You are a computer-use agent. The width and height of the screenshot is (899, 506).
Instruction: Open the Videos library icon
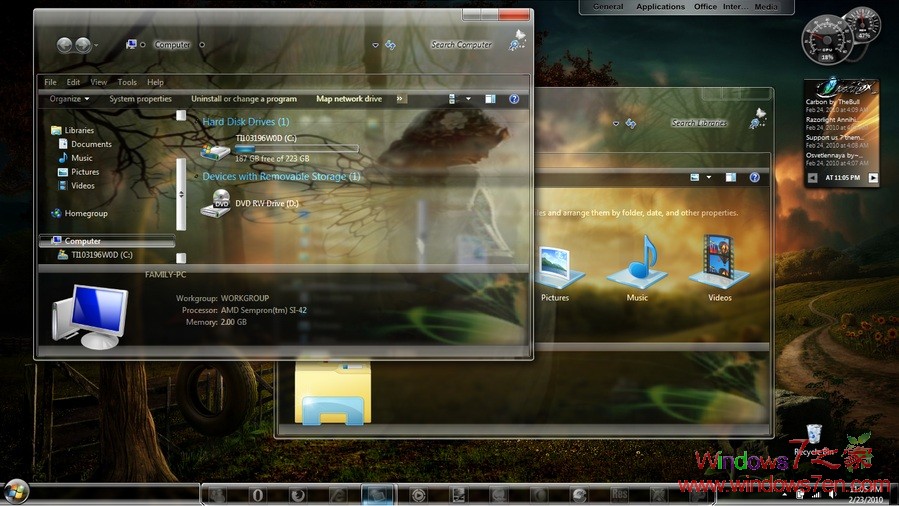point(720,262)
